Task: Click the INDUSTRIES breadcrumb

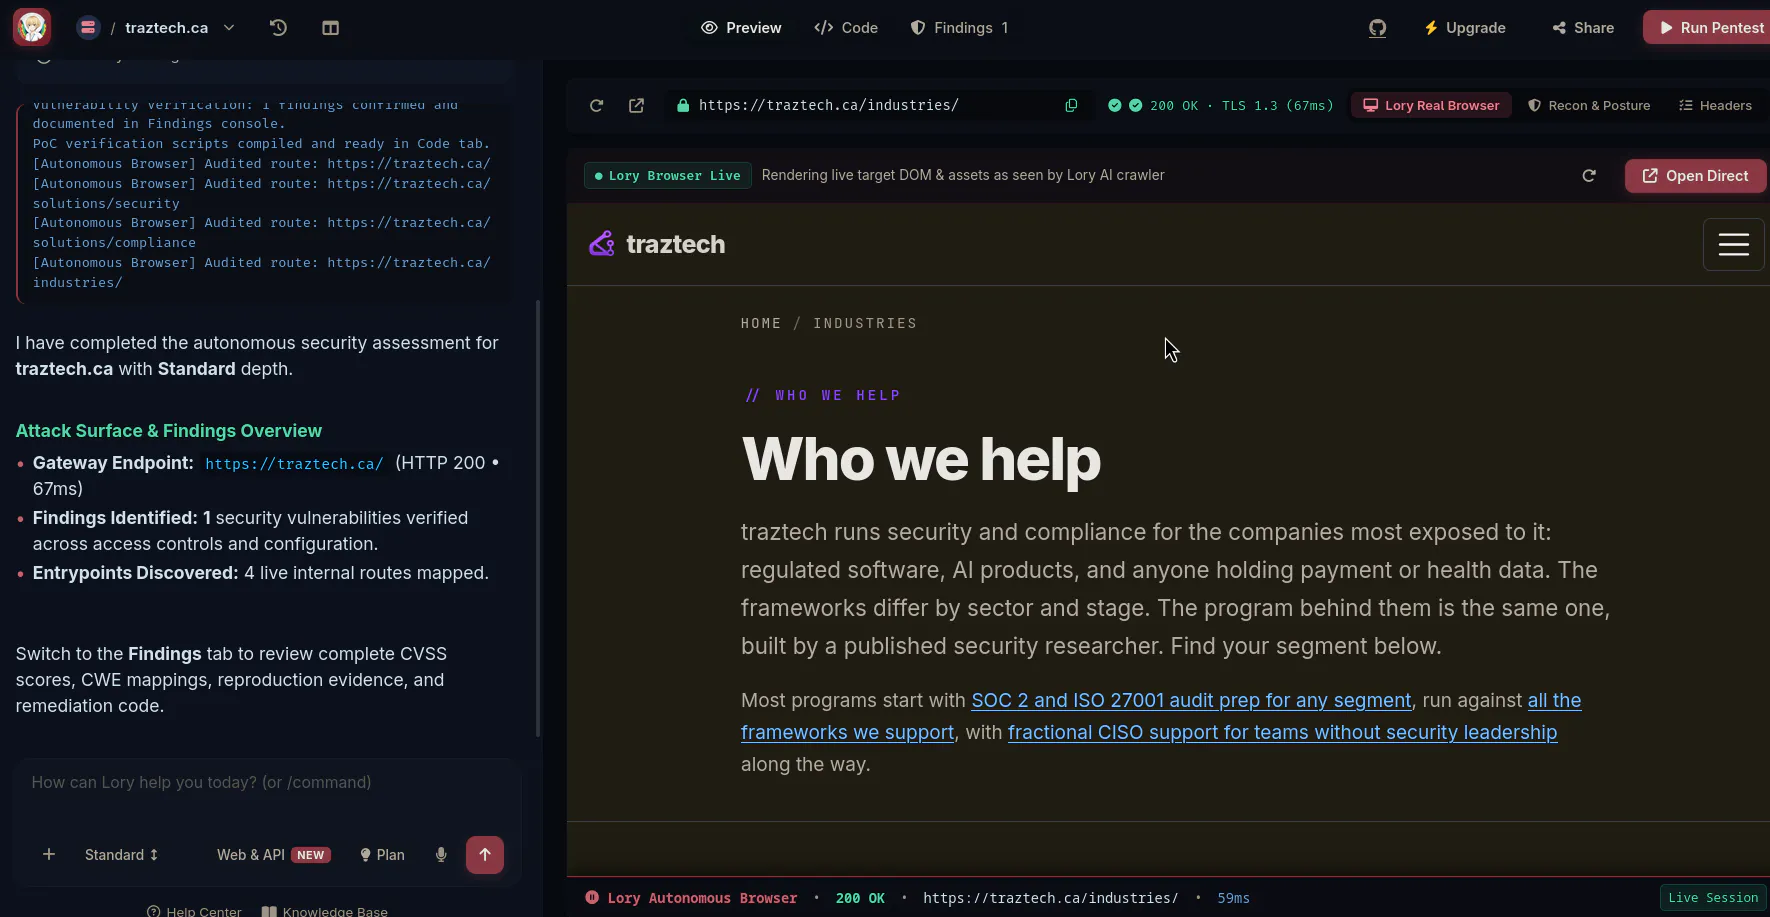Action: [x=865, y=323]
